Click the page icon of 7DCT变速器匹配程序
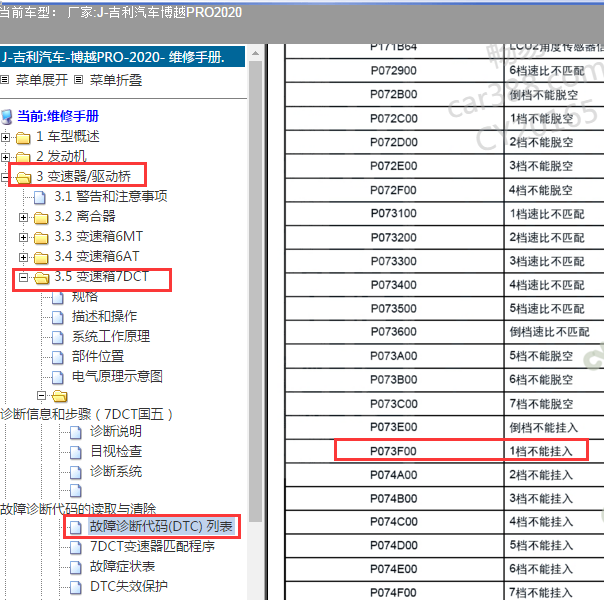The image size is (604, 600). pyautogui.click(x=76, y=547)
